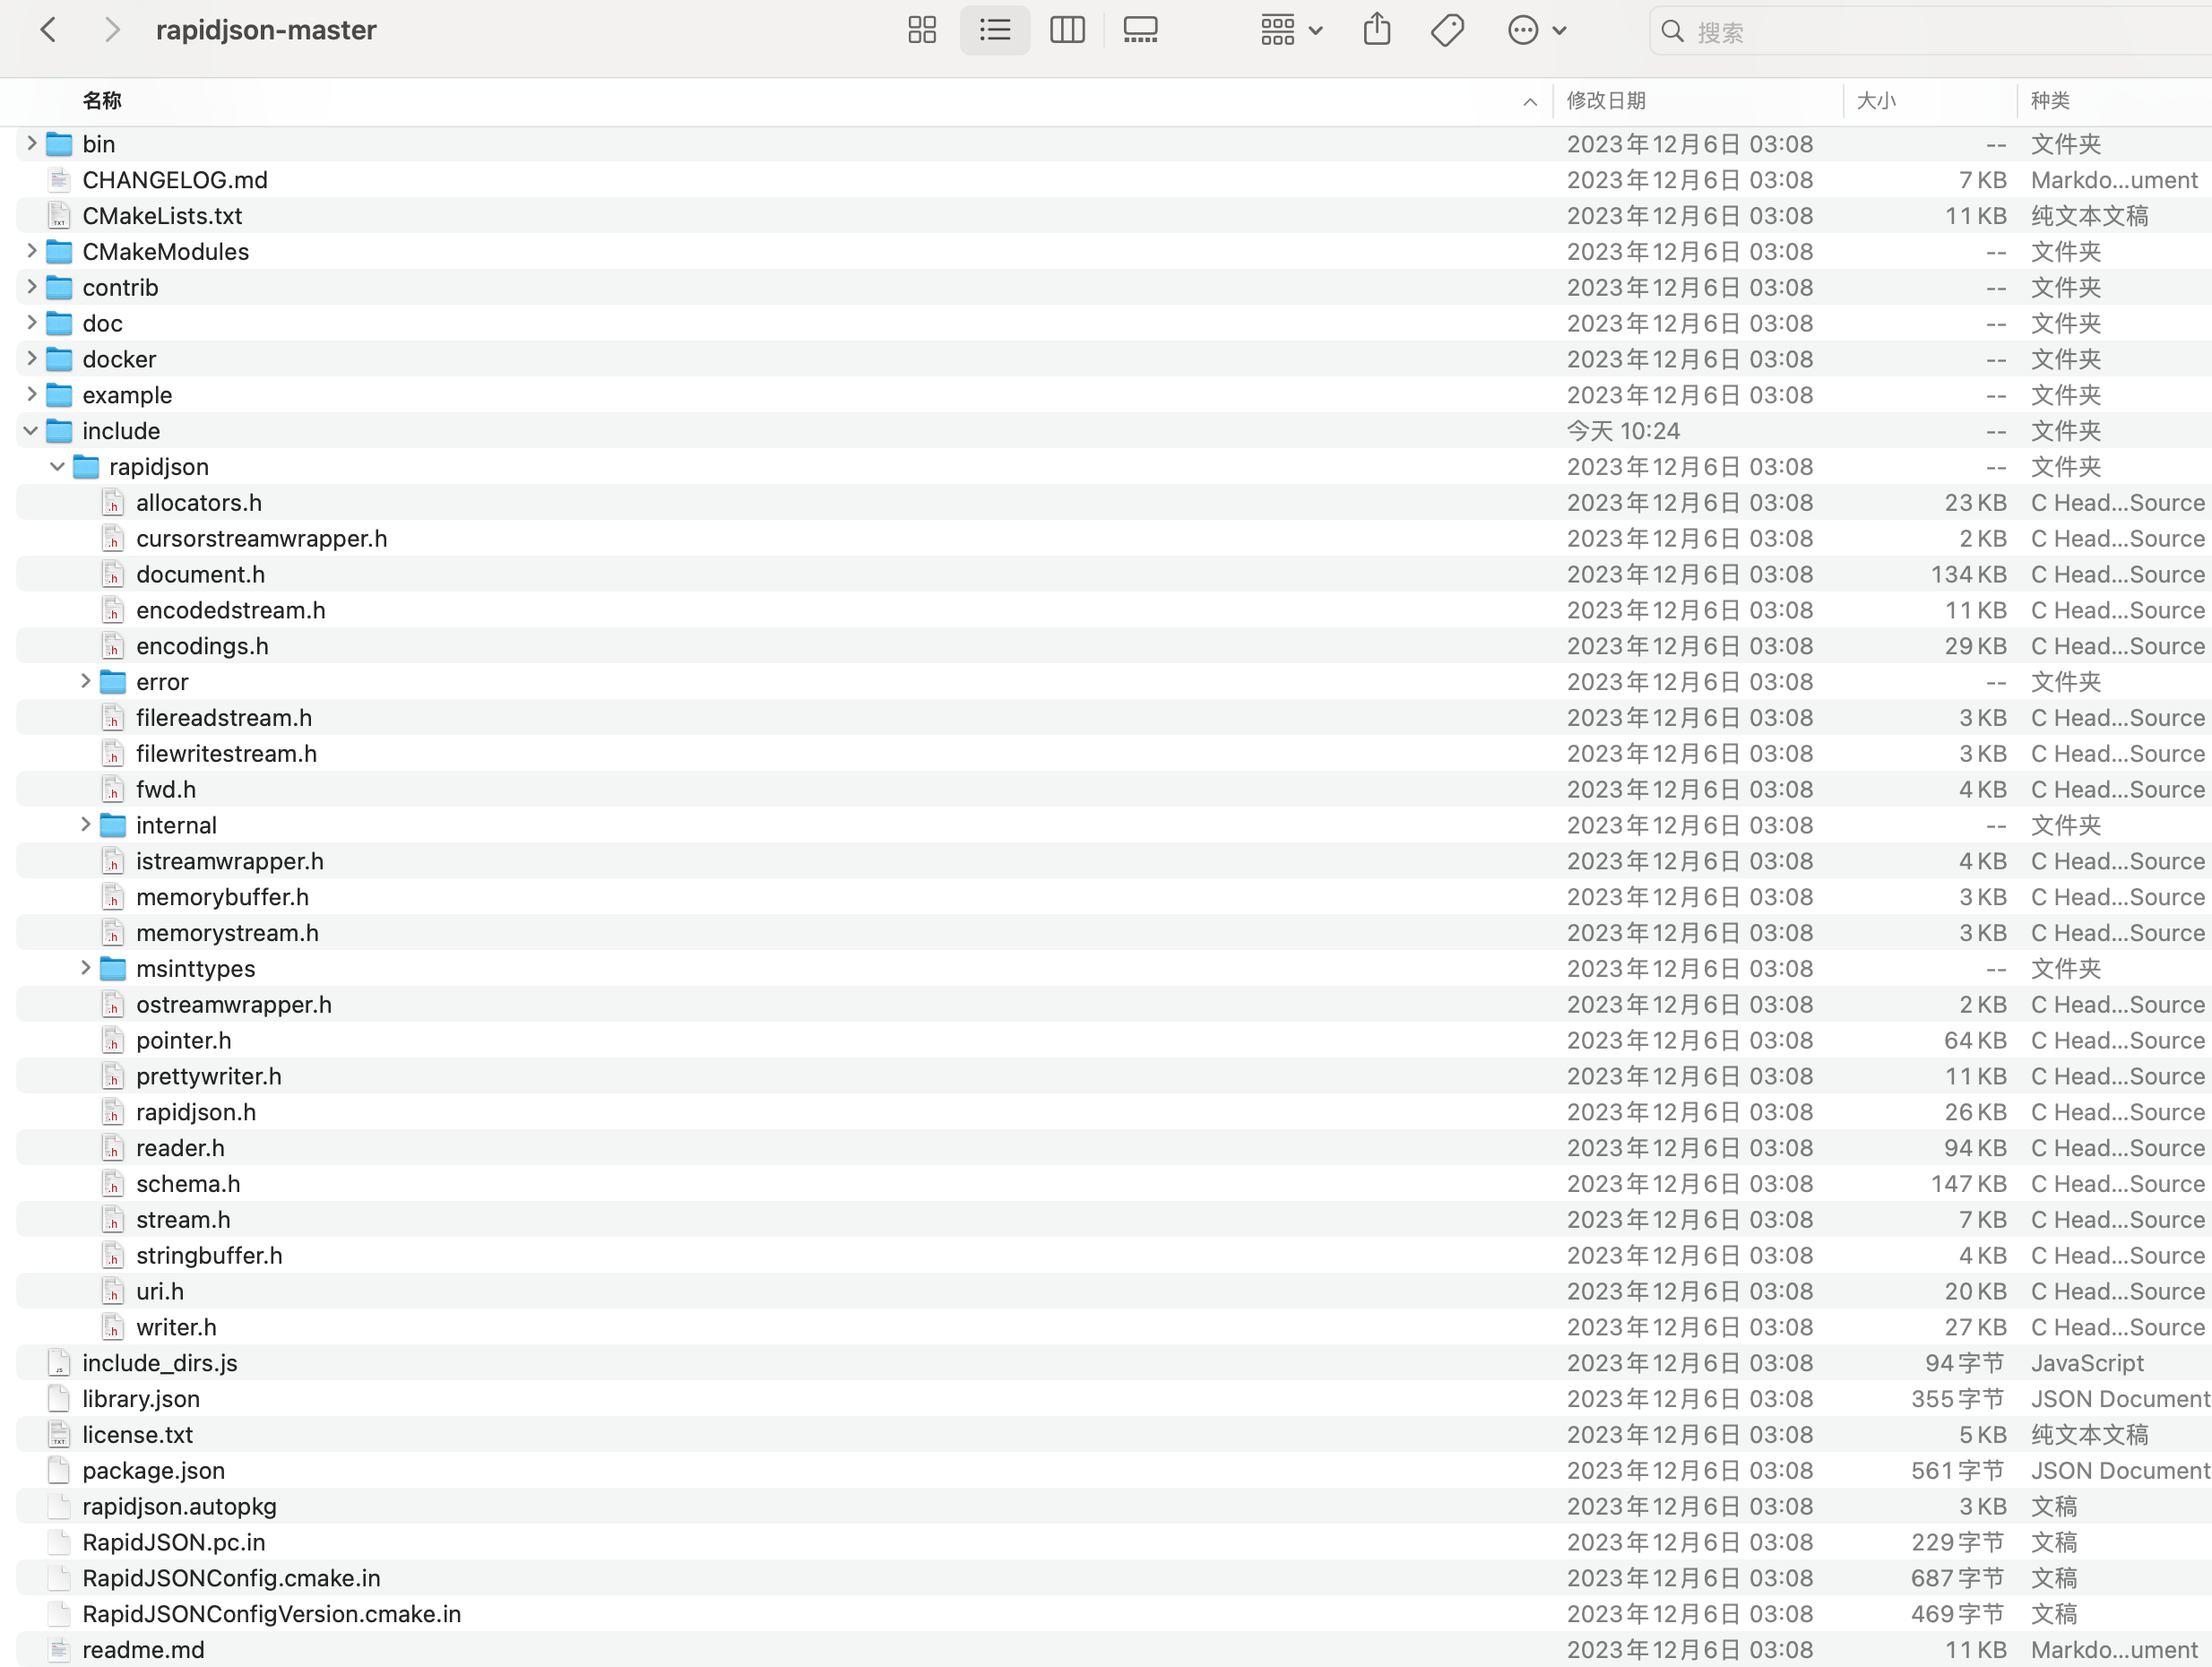Viewport: 2212px width, 1667px height.
Task: Select the document.h file
Action: [200, 574]
